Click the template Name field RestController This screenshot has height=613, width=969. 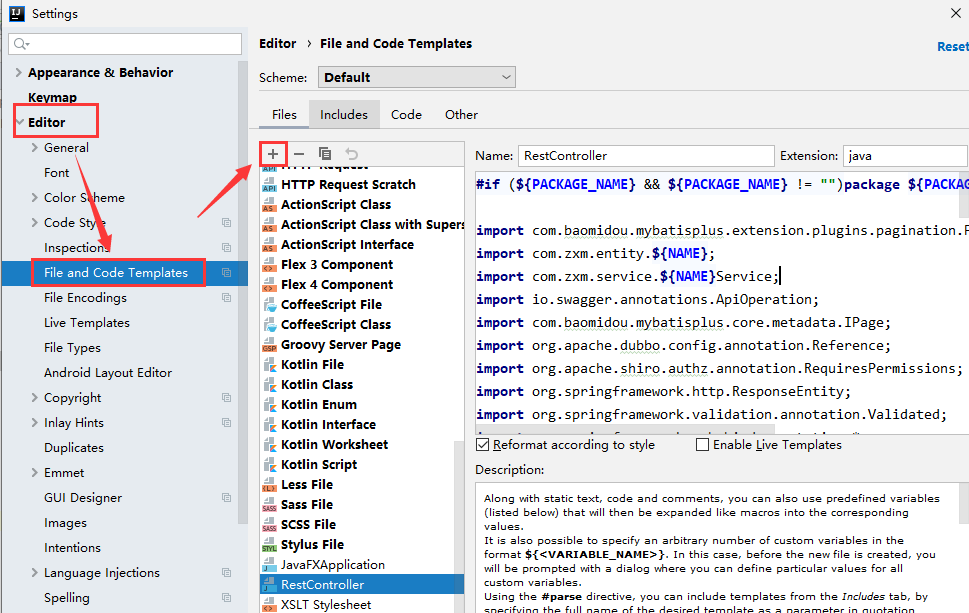(646, 156)
